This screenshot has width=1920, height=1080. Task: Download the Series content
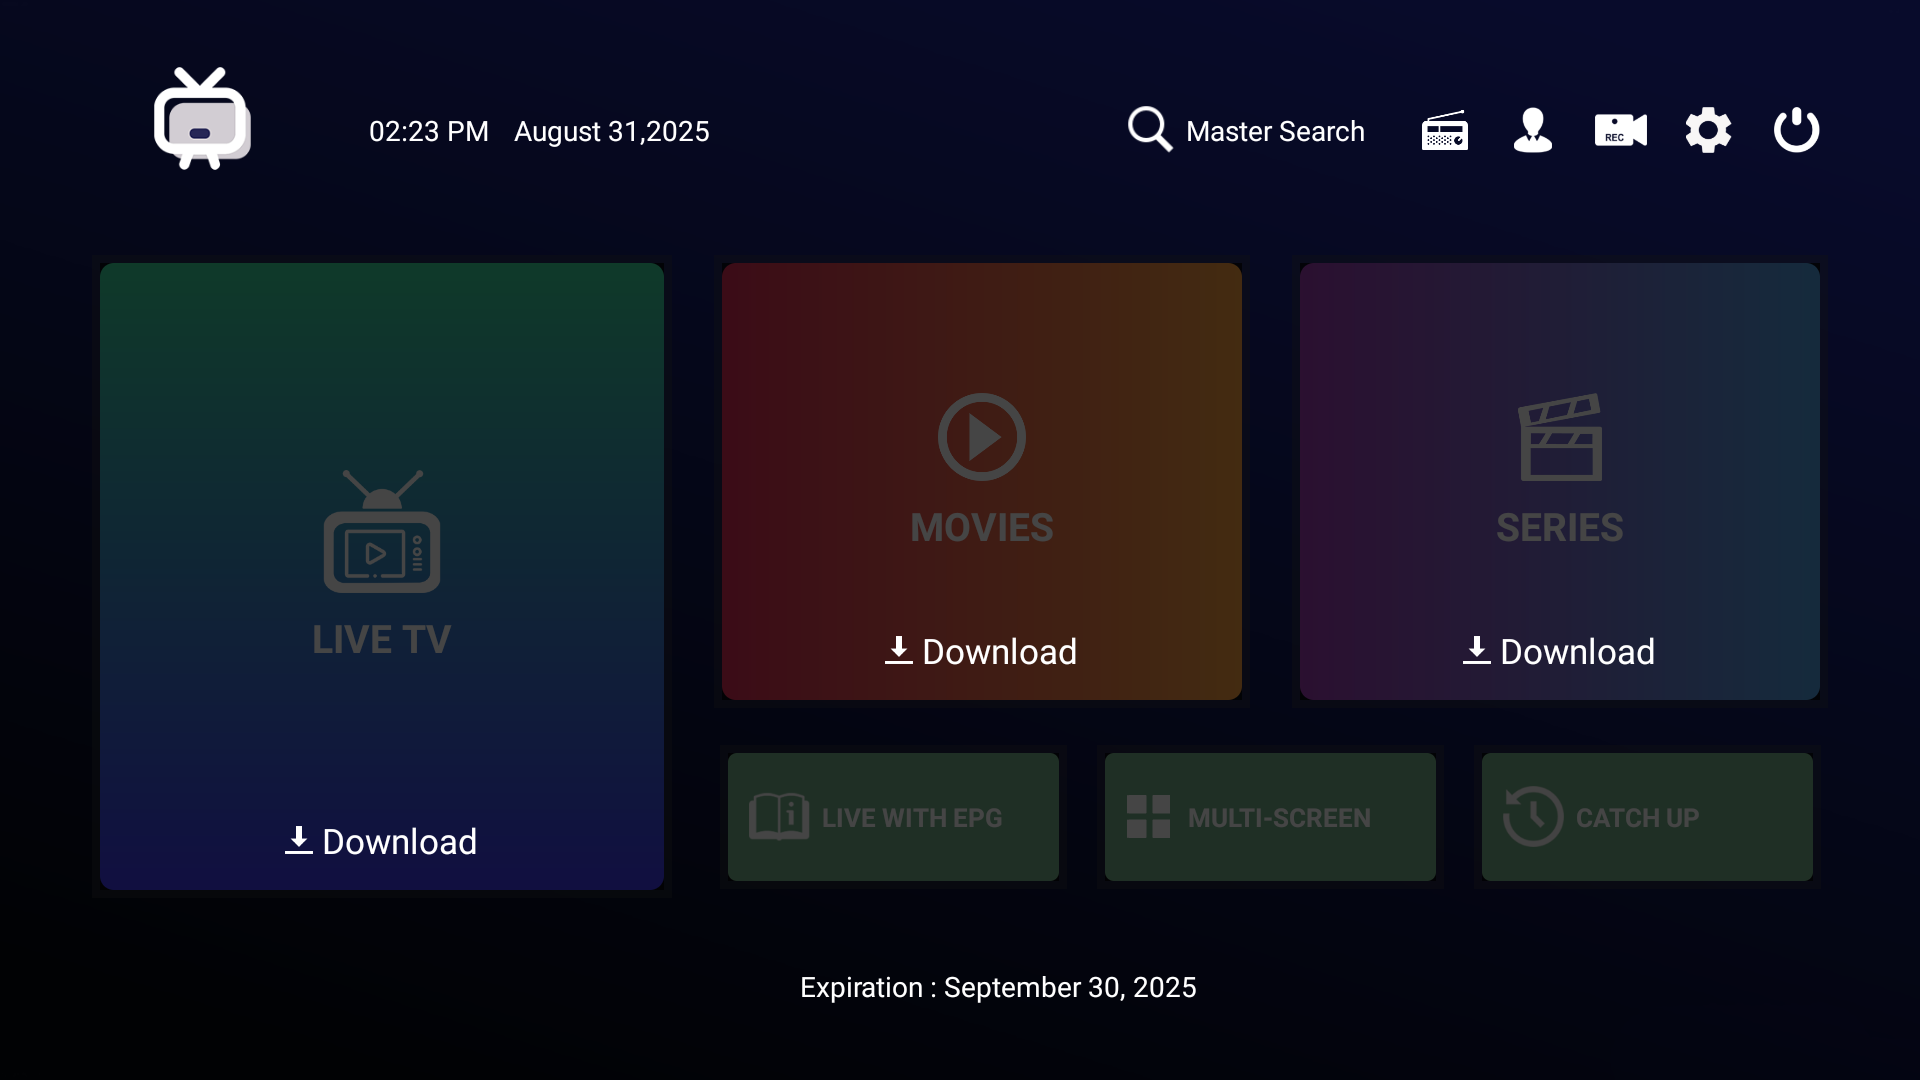coord(1559,652)
